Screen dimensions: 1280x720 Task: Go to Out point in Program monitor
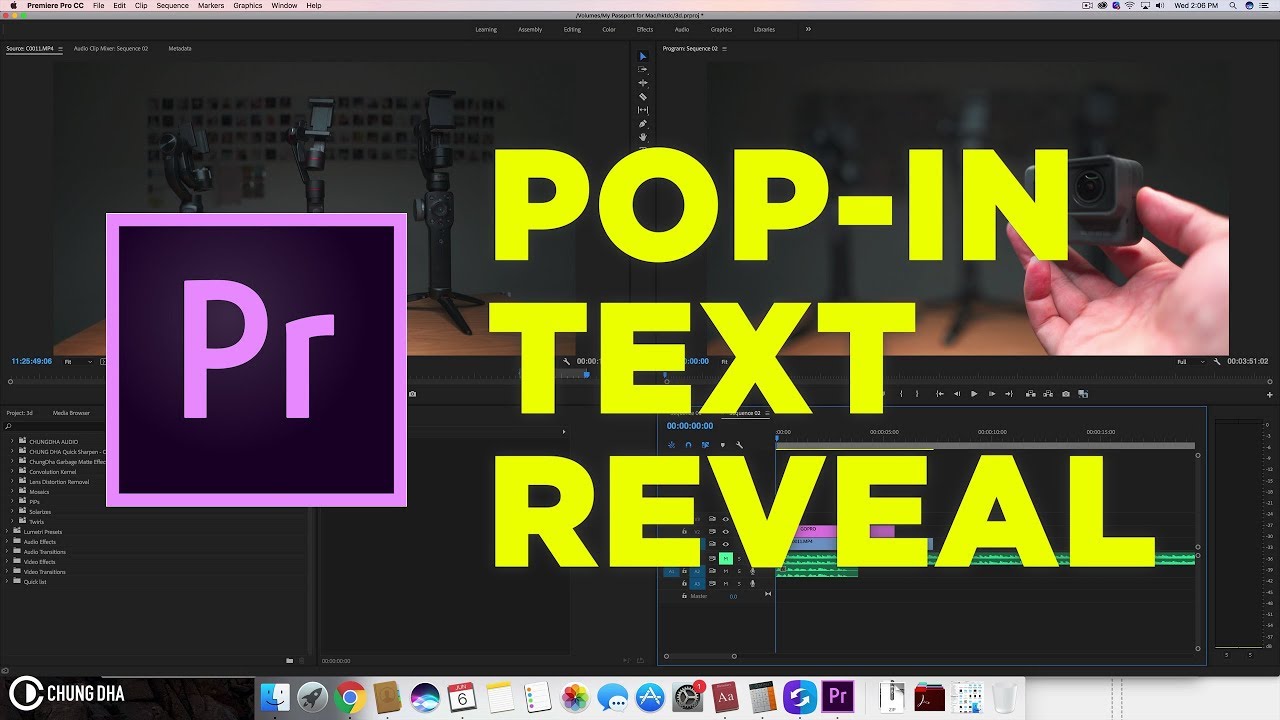[1009, 394]
